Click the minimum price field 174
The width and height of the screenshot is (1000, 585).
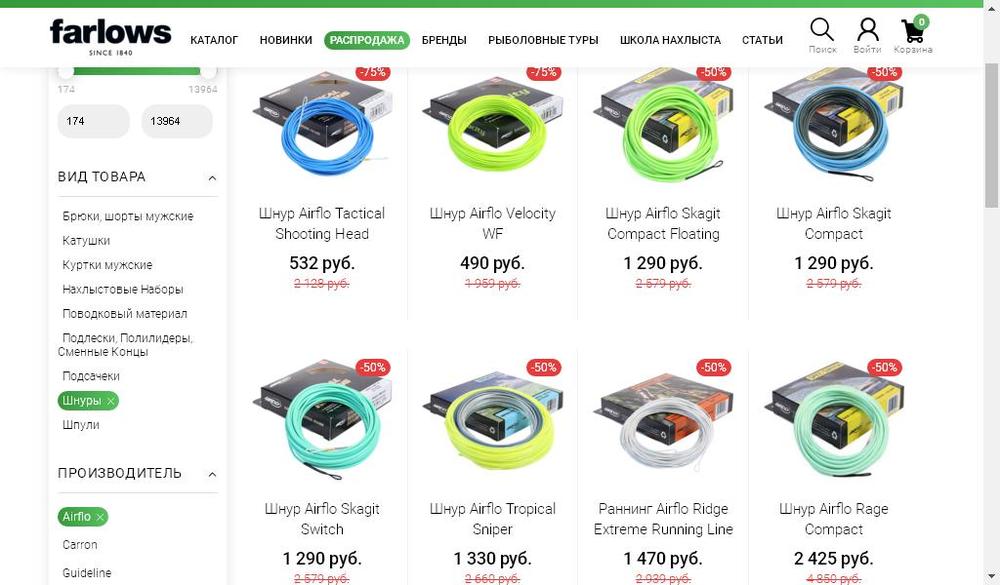[x=93, y=121]
